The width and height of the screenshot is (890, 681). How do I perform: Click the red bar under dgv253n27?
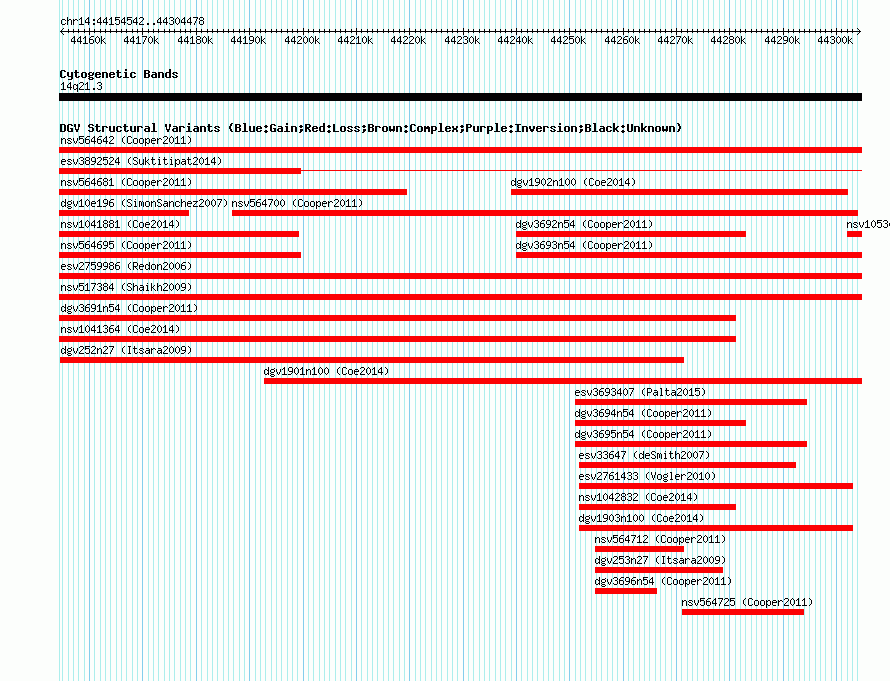coord(659,570)
